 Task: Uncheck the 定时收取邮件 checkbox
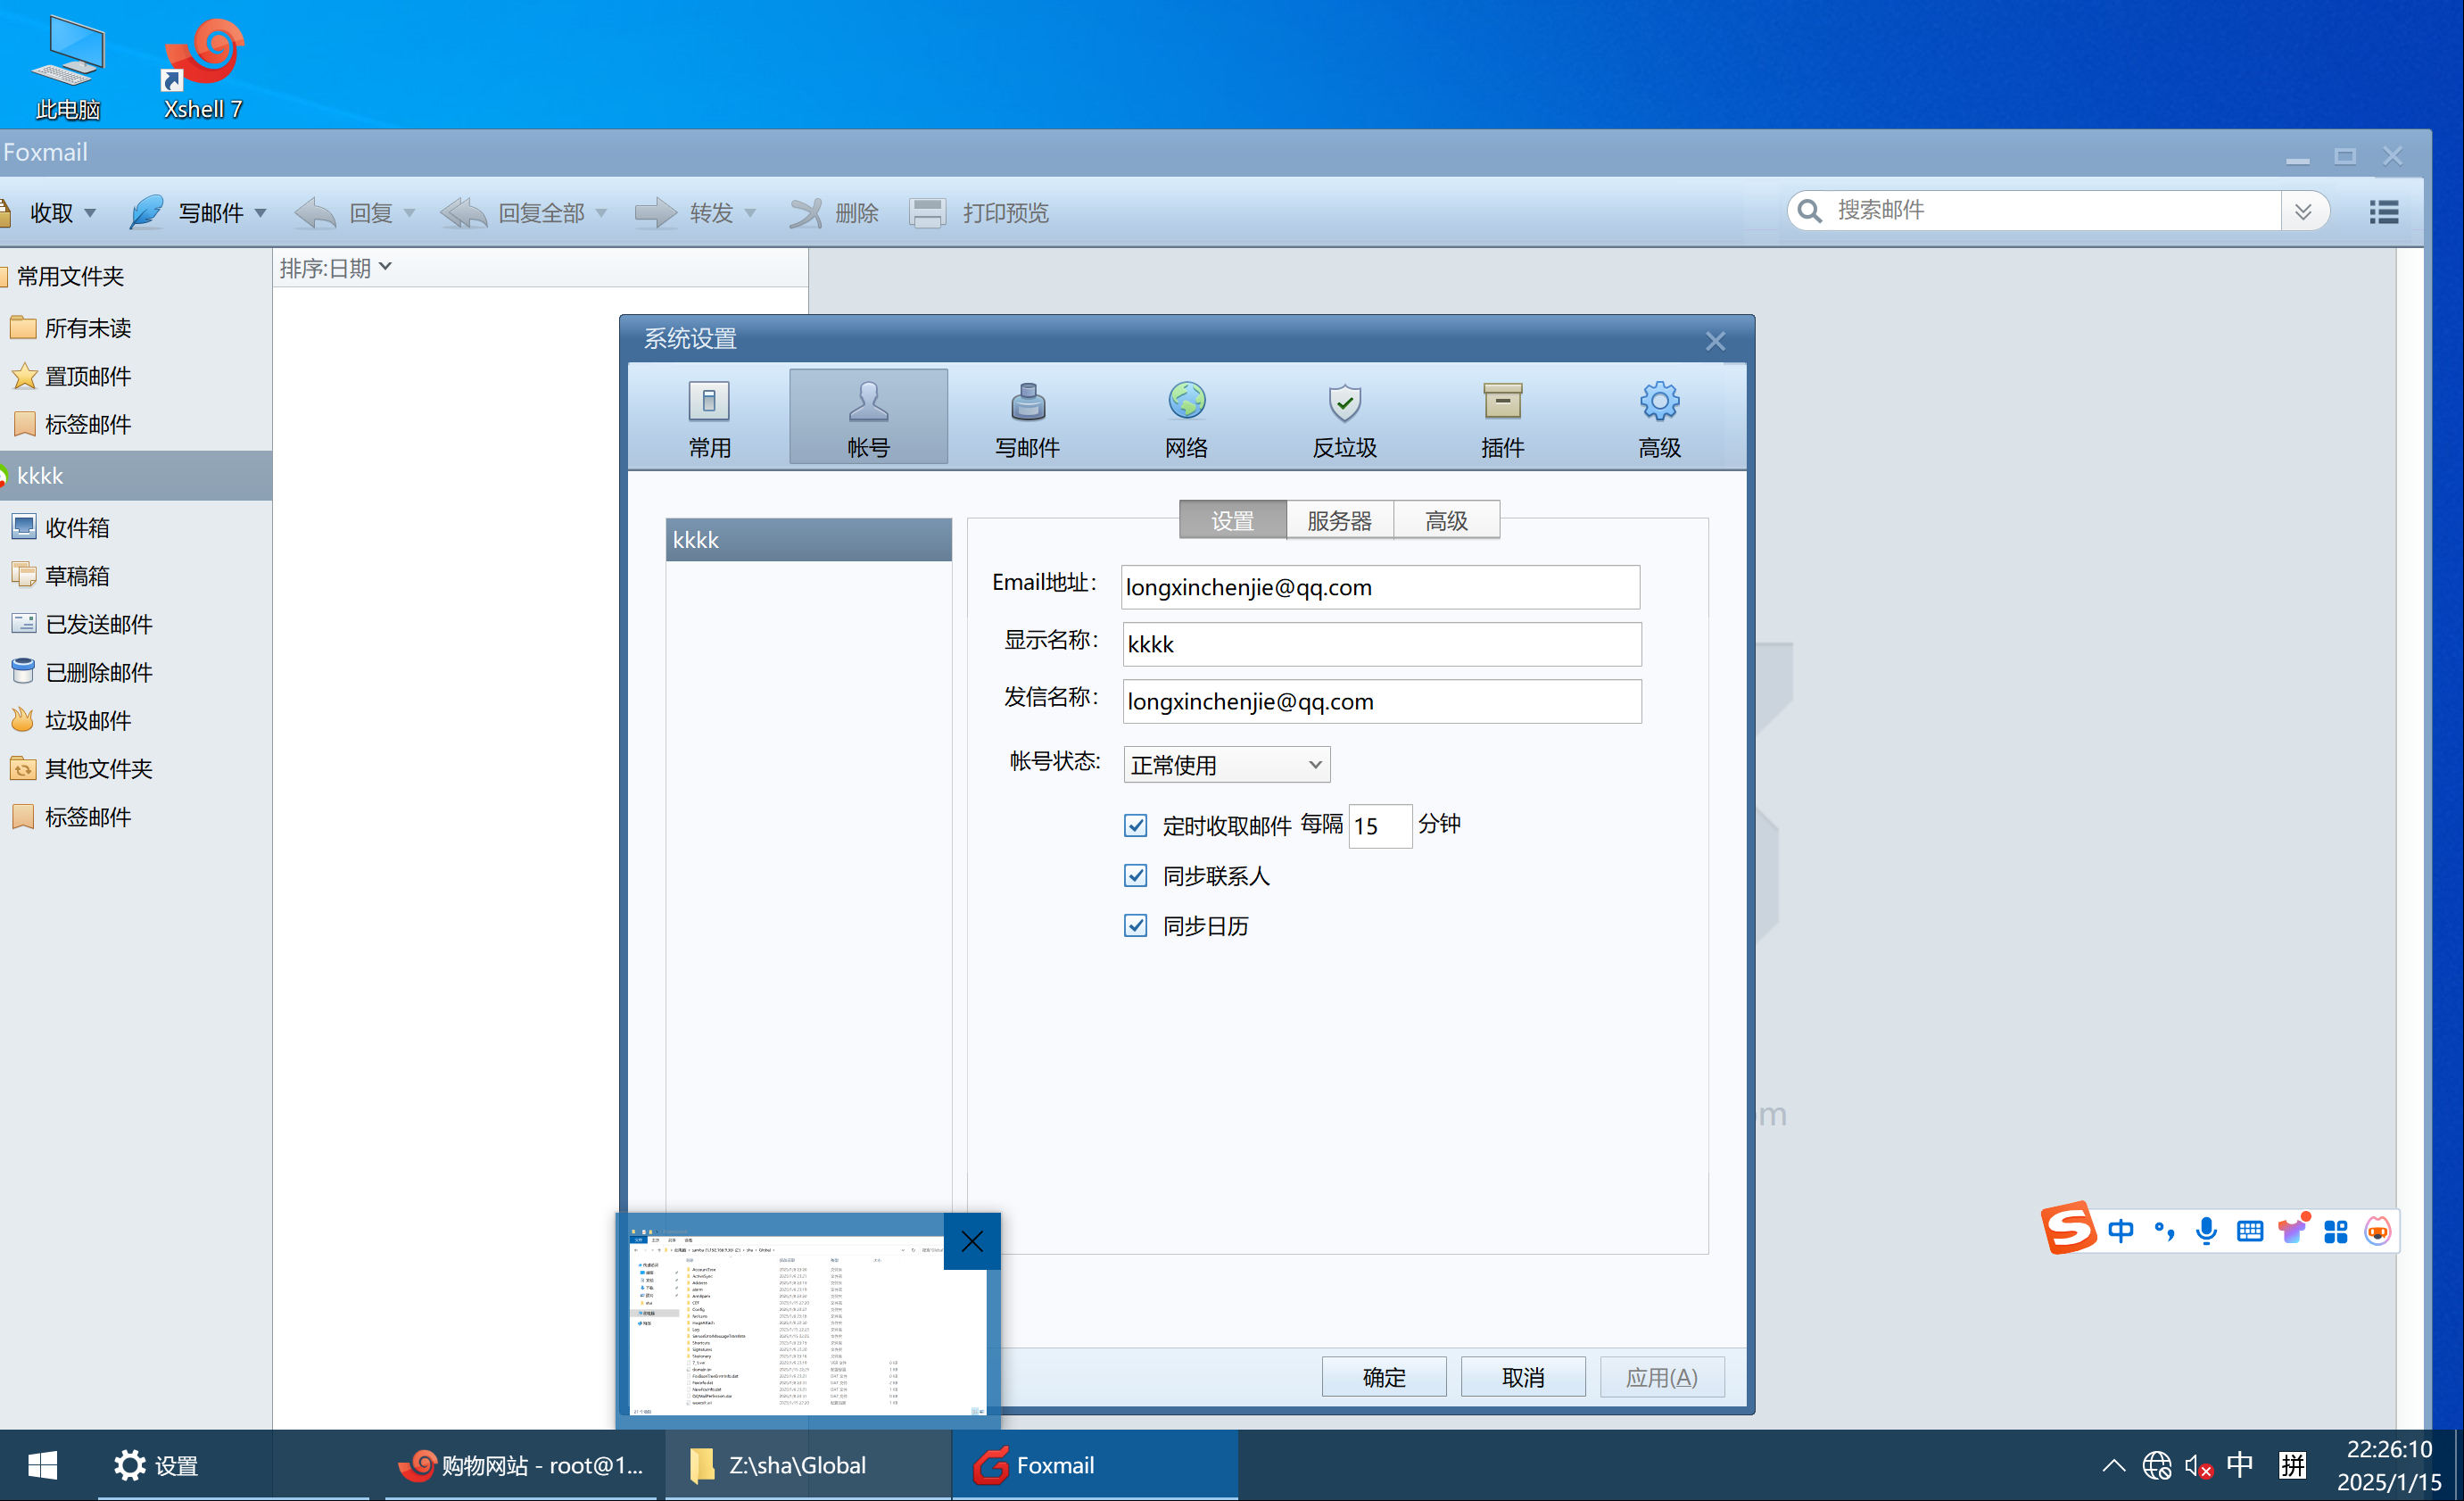(1135, 825)
